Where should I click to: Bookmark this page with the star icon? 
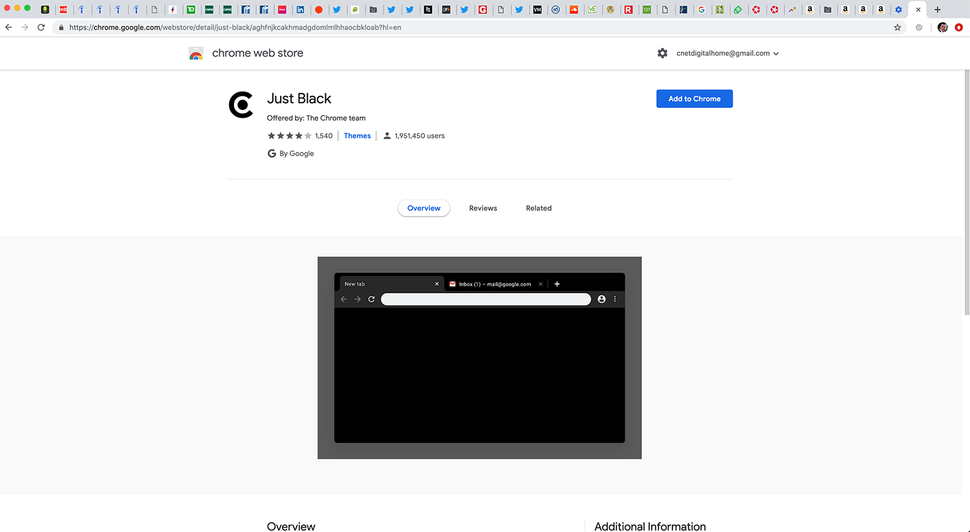pos(897,27)
